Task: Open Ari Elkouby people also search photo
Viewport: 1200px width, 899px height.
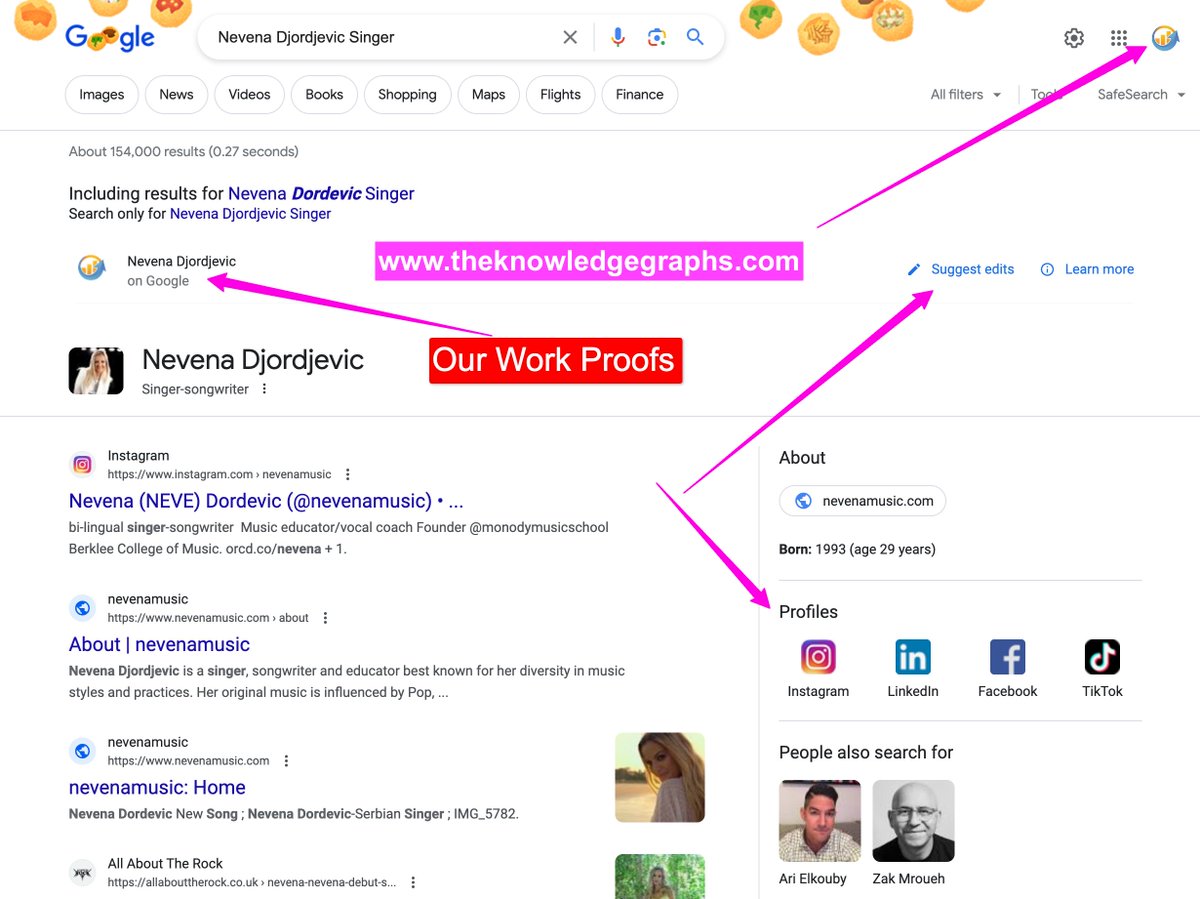Action: click(820, 821)
